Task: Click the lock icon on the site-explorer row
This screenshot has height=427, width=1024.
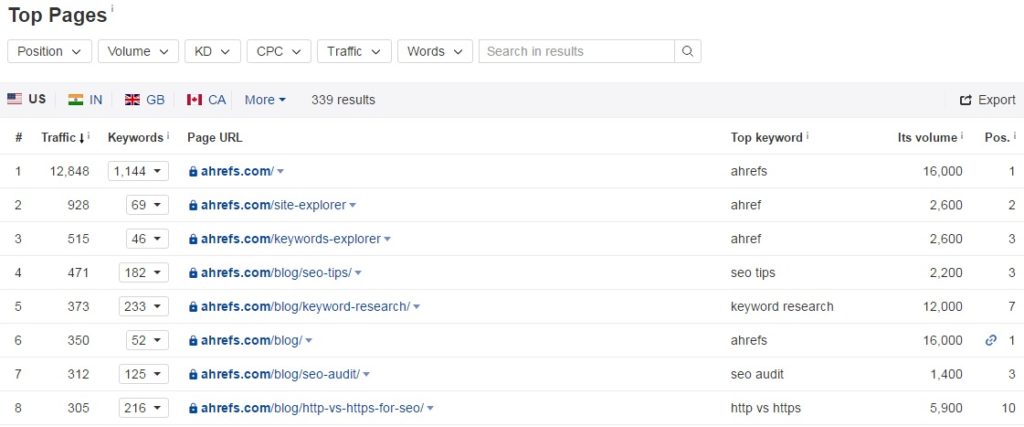Action: pos(193,205)
